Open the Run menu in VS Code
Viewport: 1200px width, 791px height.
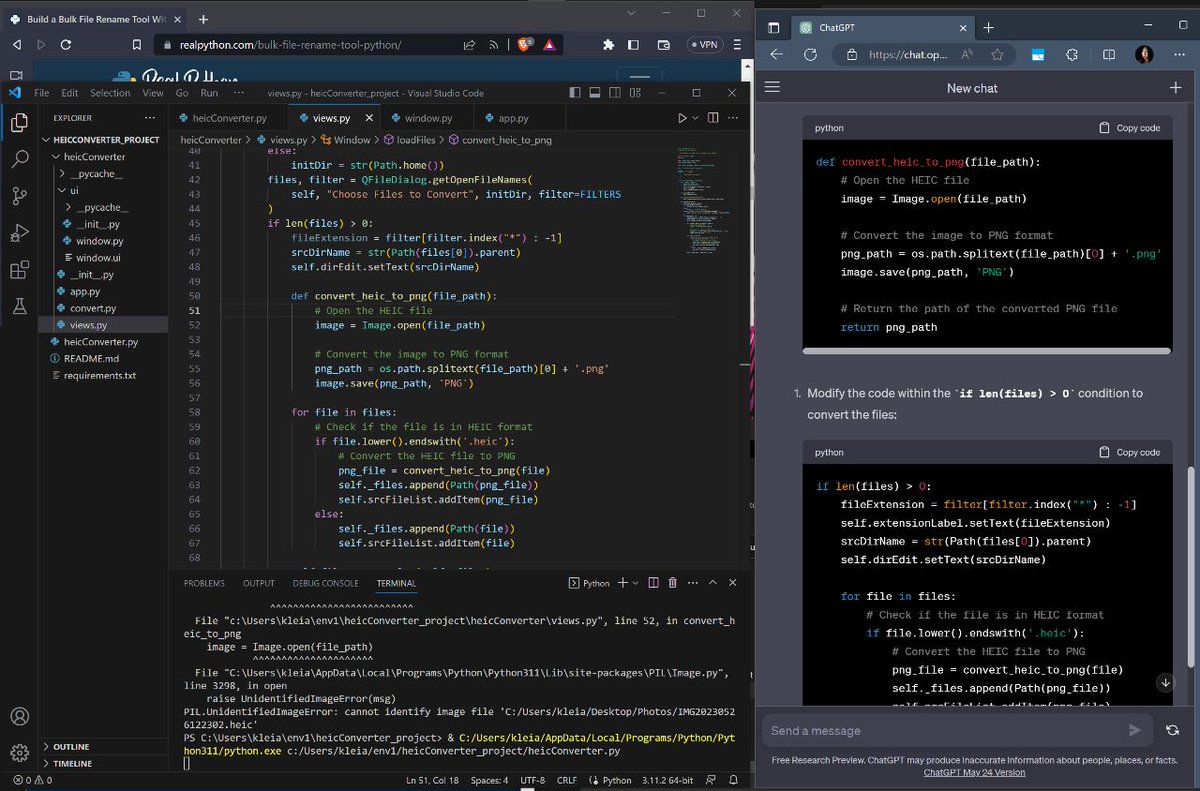coord(209,93)
